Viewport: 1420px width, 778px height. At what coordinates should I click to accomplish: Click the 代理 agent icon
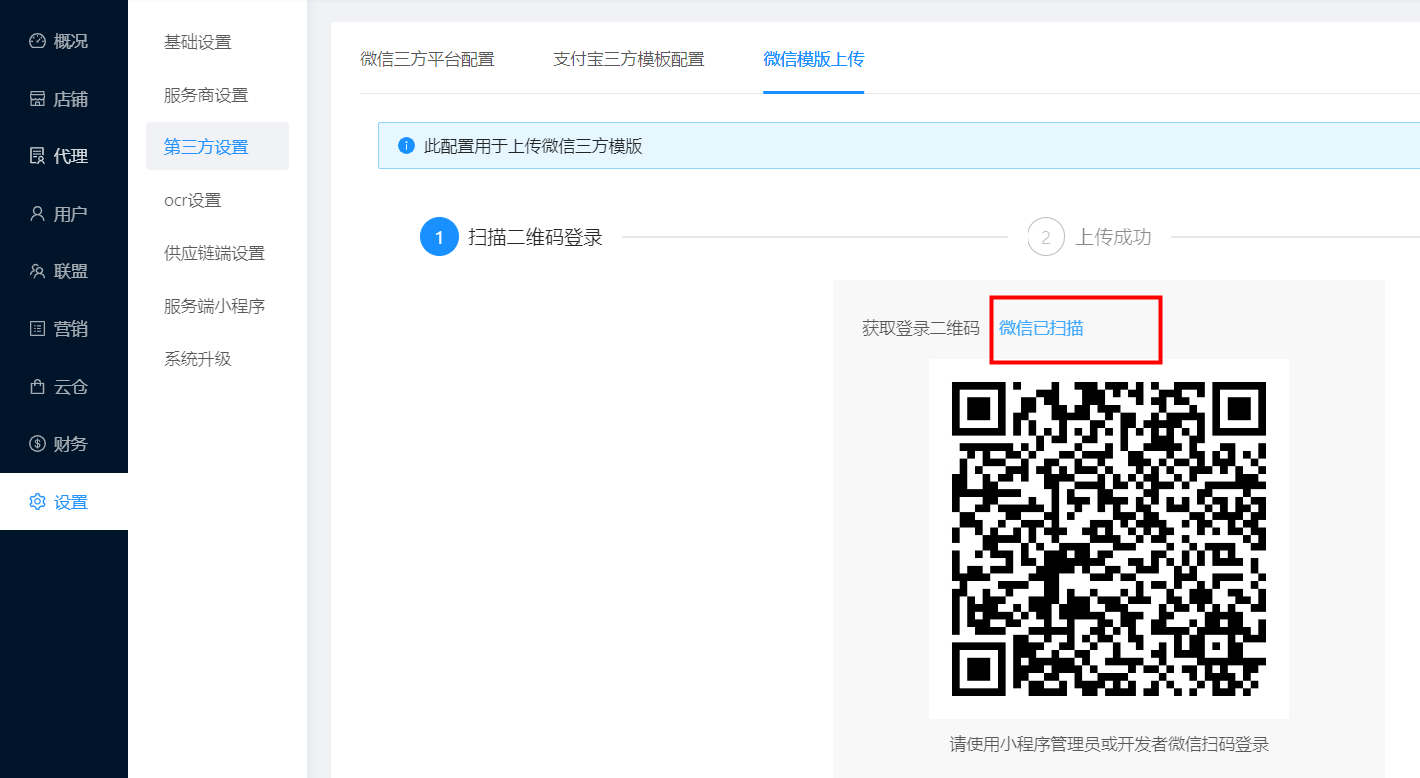point(38,156)
